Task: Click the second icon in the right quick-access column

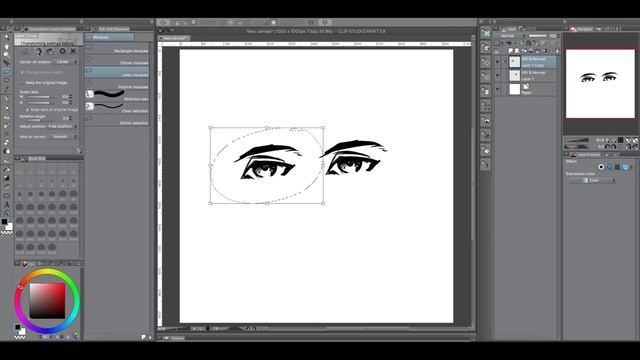Action: pyautogui.click(x=486, y=48)
